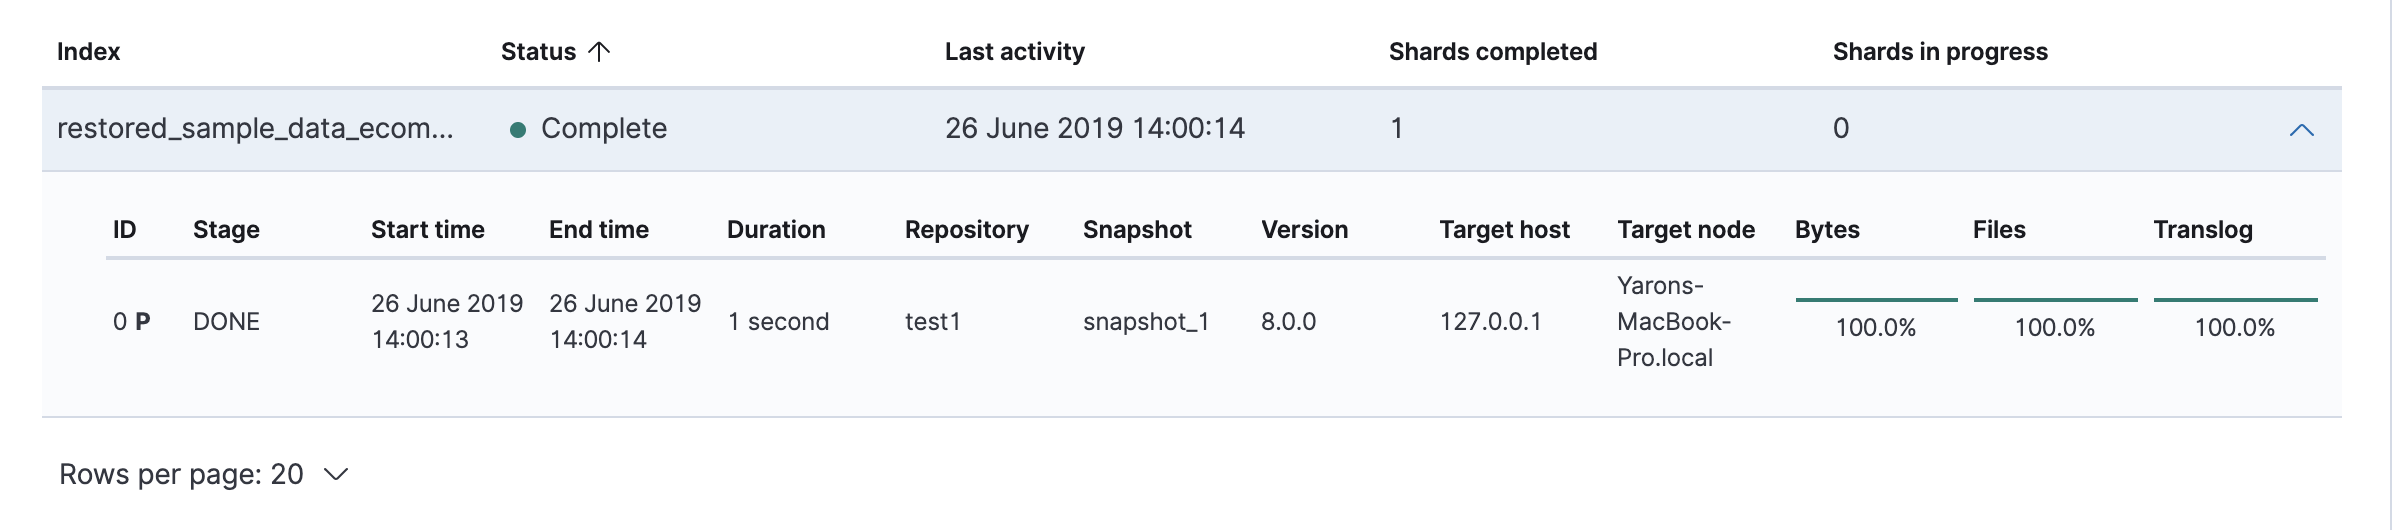Click the DONE stage cell
Screen dimensions: 2392x530
pyautogui.click(x=226, y=322)
